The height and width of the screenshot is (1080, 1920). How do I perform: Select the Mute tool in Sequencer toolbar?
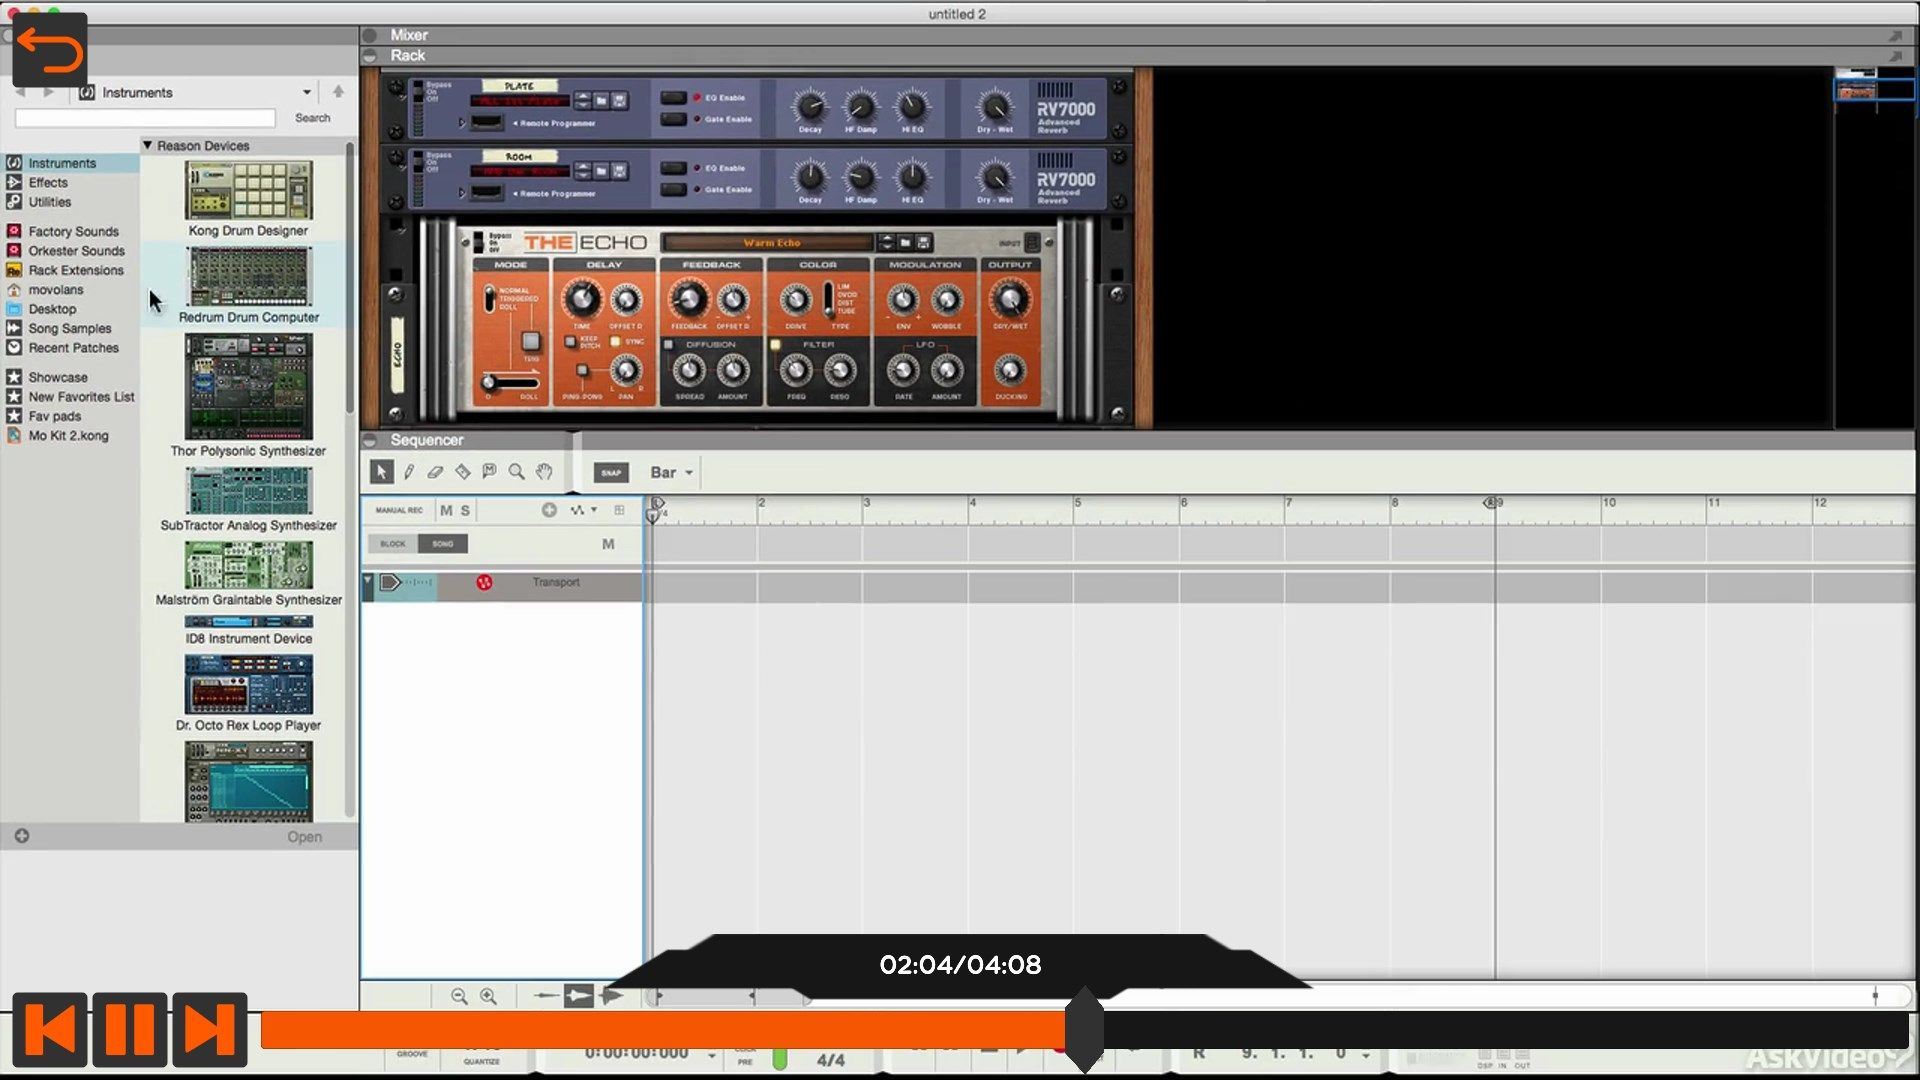(x=489, y=472)
